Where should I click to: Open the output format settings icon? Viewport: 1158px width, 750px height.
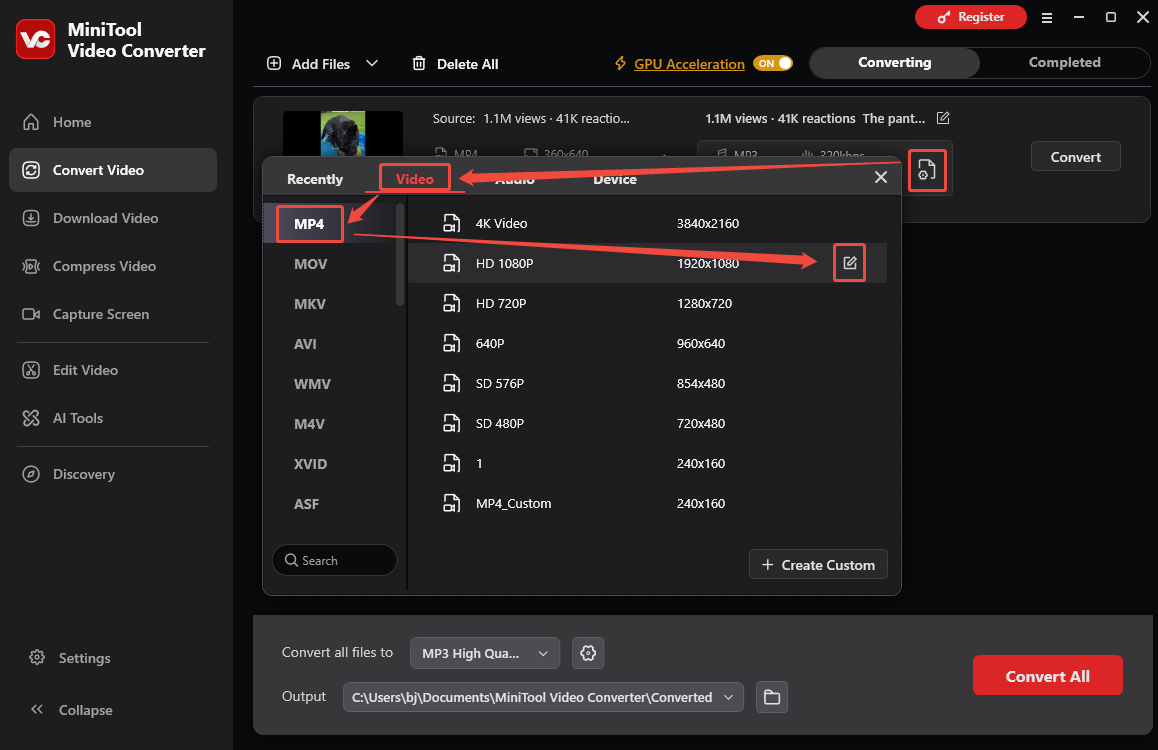click(x=927, y=171)
